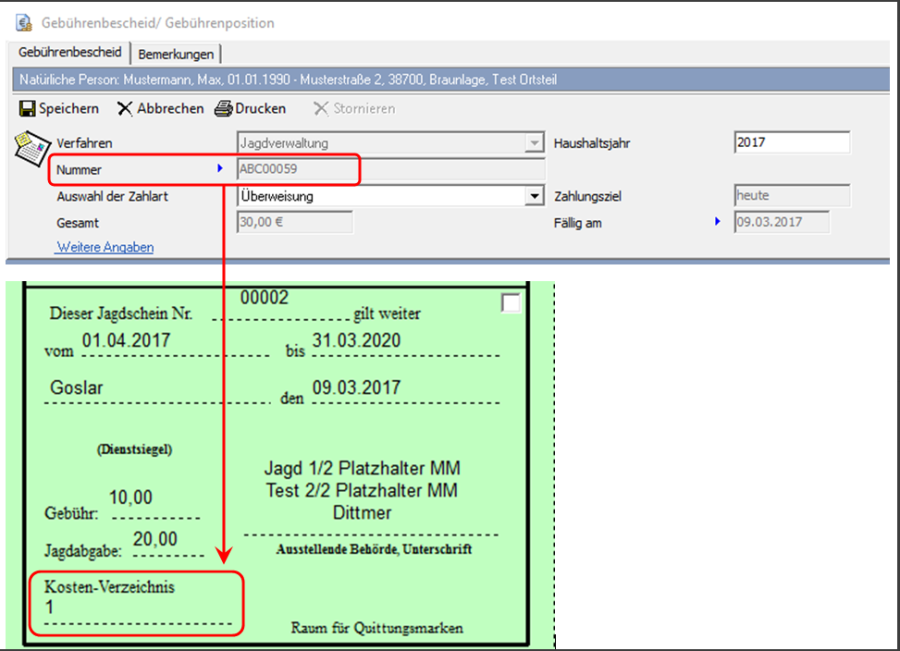Click the Speichern floppy disk icon
Screen dimensions: 900x651
[x=27, y=109]
